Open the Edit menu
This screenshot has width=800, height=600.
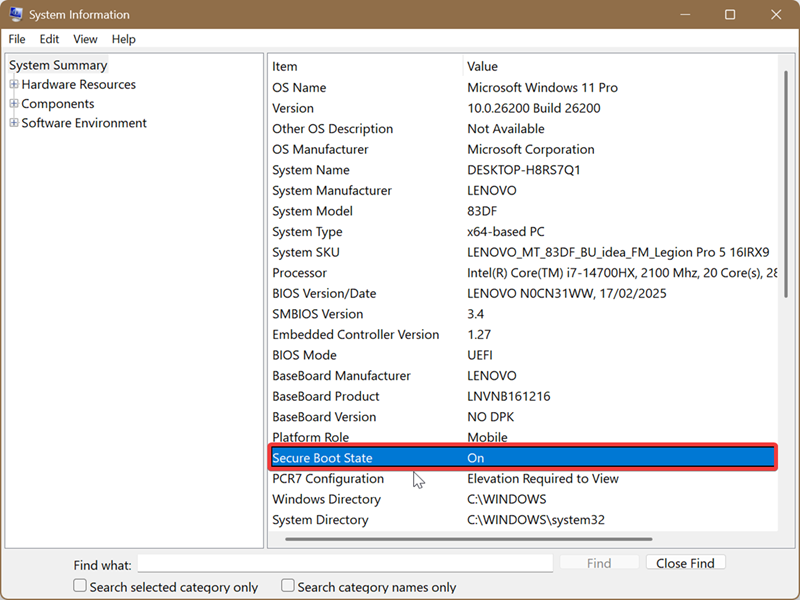tap(49, 39)
